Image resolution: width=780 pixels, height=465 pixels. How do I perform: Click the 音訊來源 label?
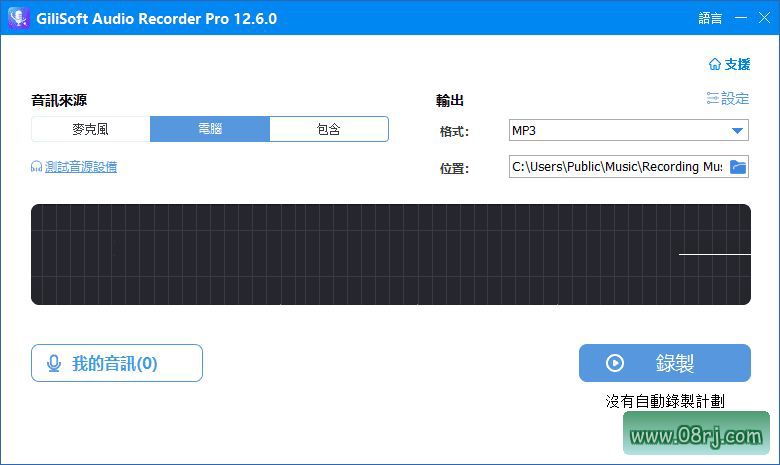(x=59, y=100)
